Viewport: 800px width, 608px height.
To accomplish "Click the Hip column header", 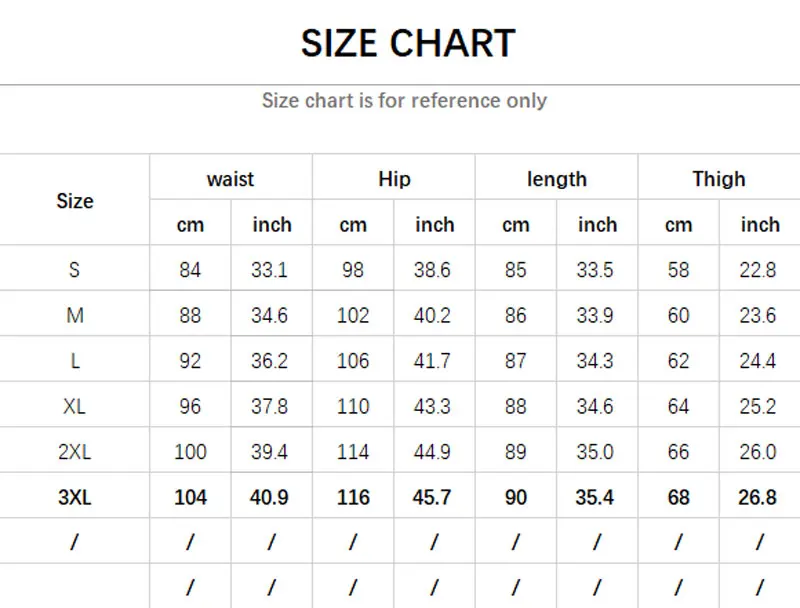I will (x=394, y=180).
